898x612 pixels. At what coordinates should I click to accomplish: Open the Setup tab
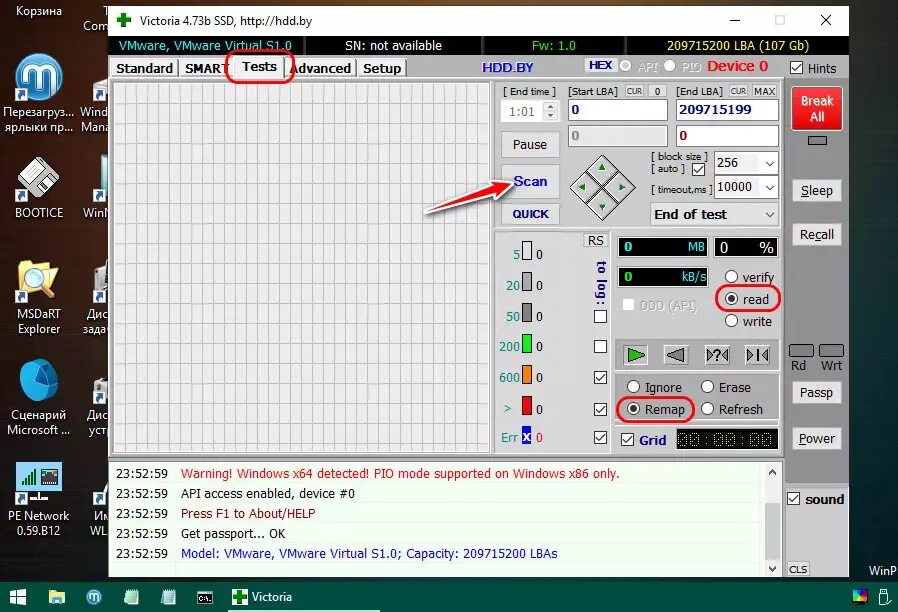pos(382,68)
